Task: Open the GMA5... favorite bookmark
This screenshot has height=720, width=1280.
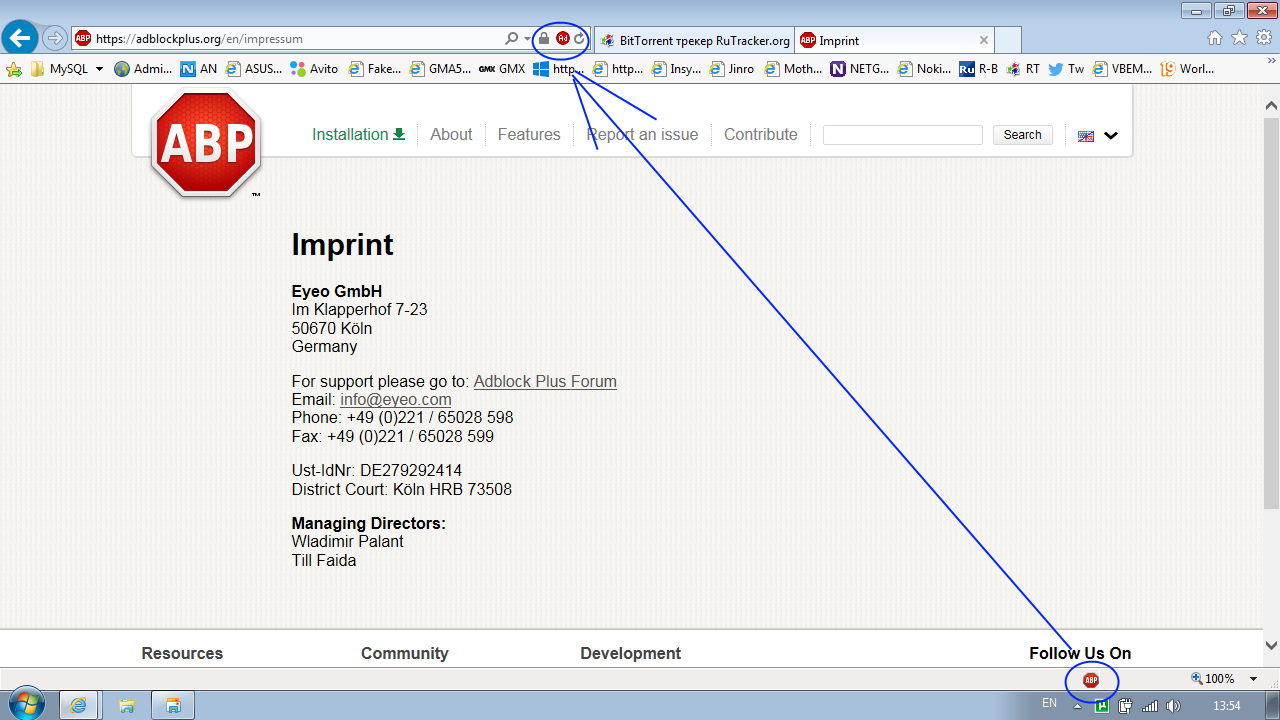Action: [x=440, y=69]
